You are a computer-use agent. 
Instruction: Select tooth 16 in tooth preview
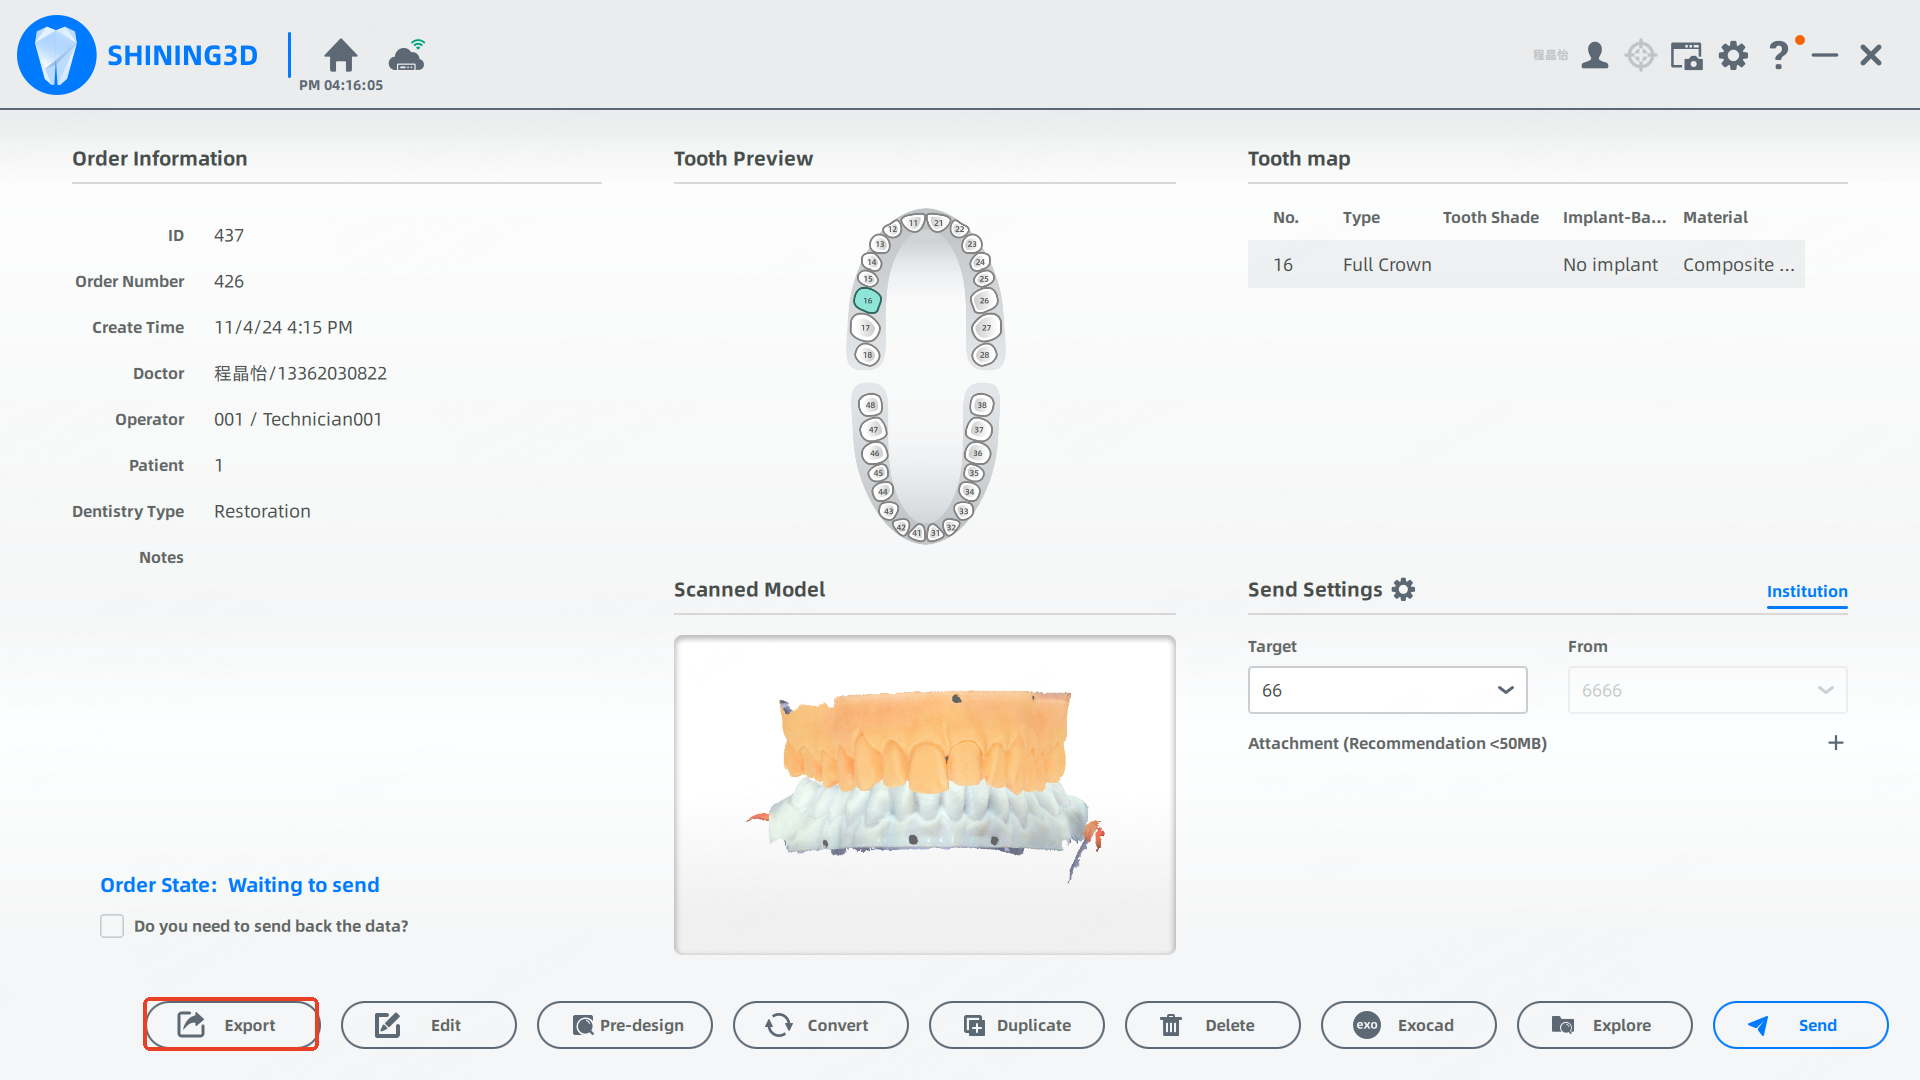[867, 300]
